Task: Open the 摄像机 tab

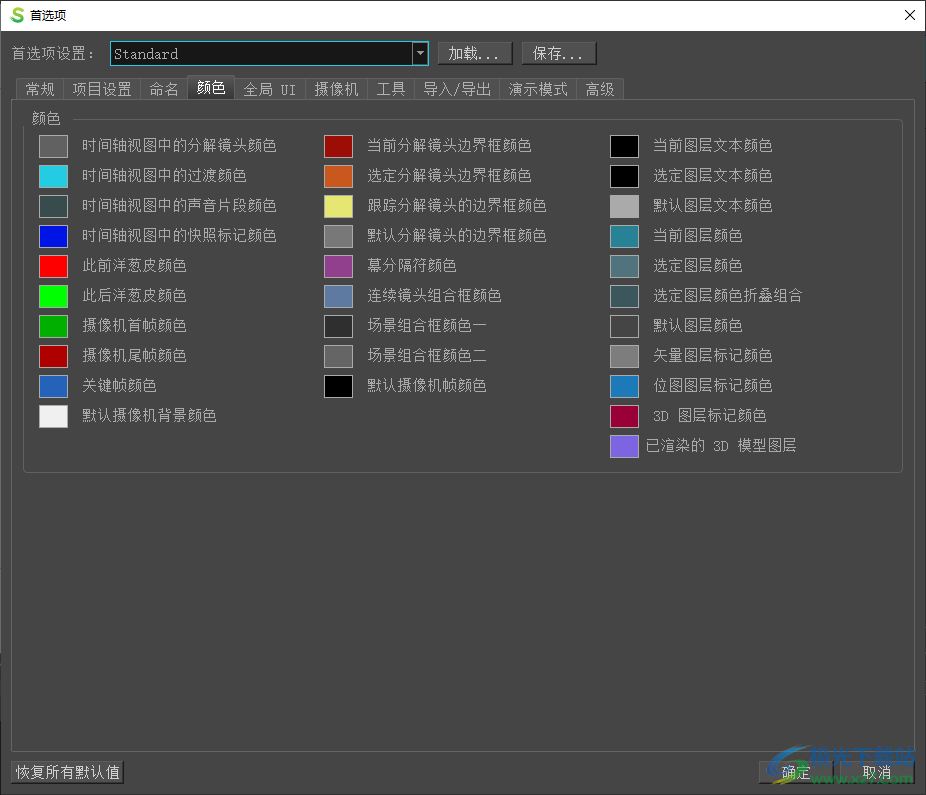Action: [337, 89]
